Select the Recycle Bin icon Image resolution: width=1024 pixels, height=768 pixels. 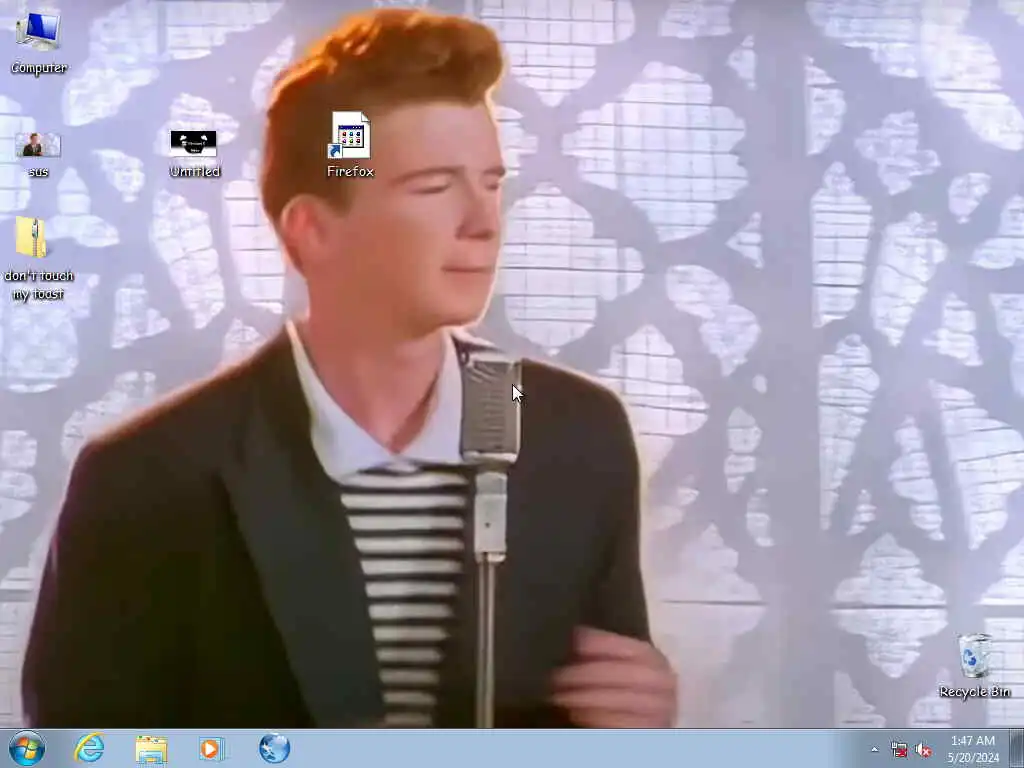point(974,665)
